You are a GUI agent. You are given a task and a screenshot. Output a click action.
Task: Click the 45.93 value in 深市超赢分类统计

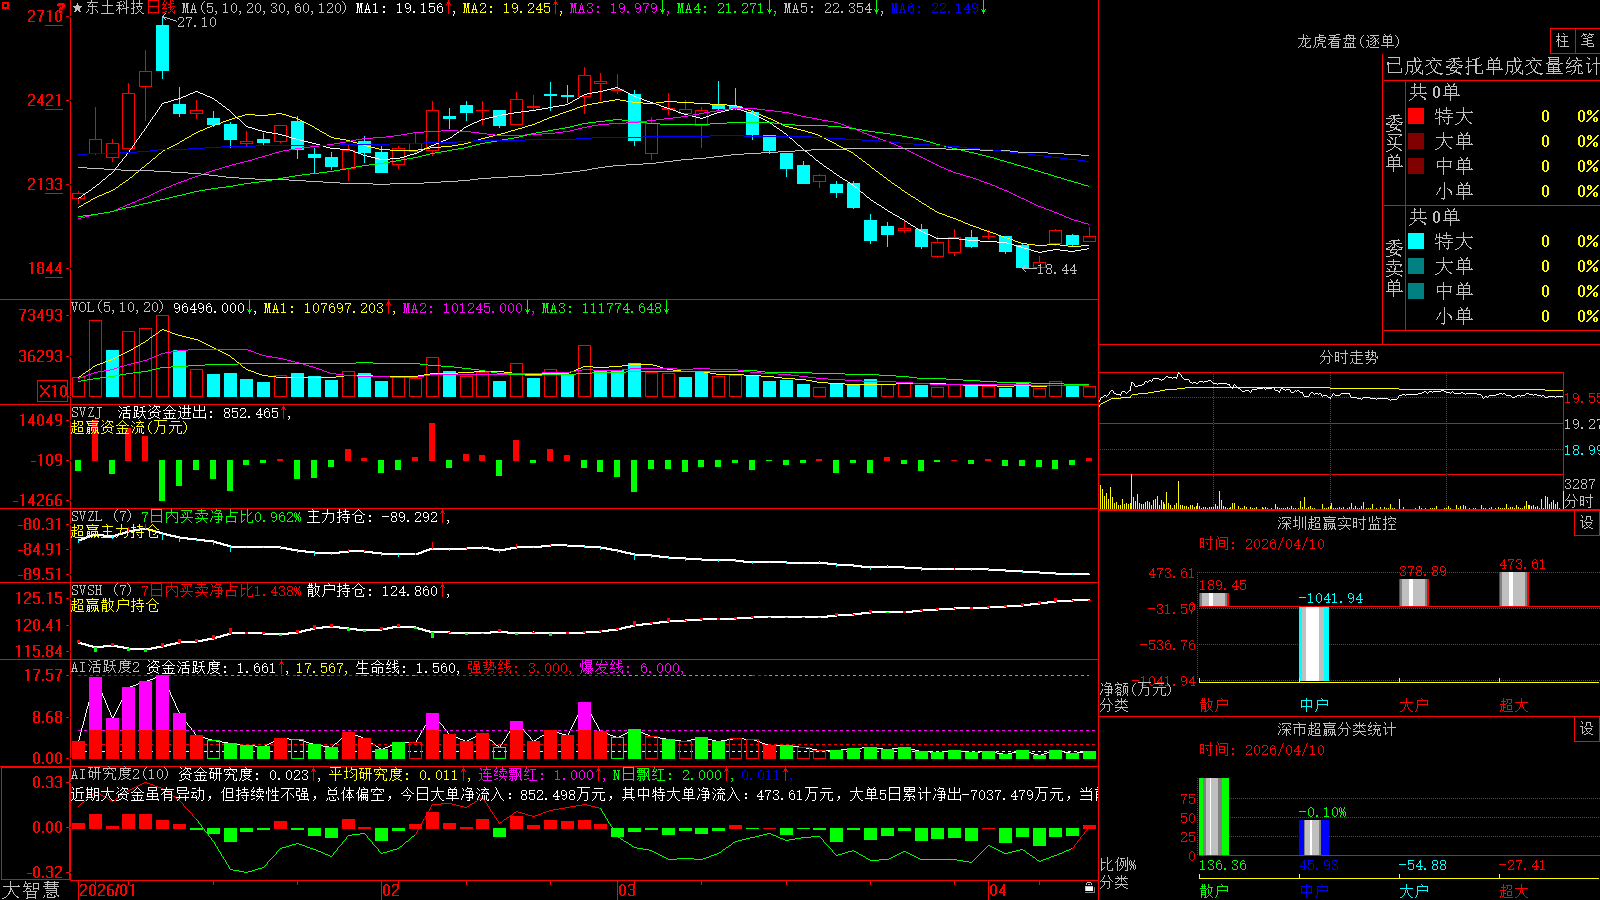(1319, 865)
